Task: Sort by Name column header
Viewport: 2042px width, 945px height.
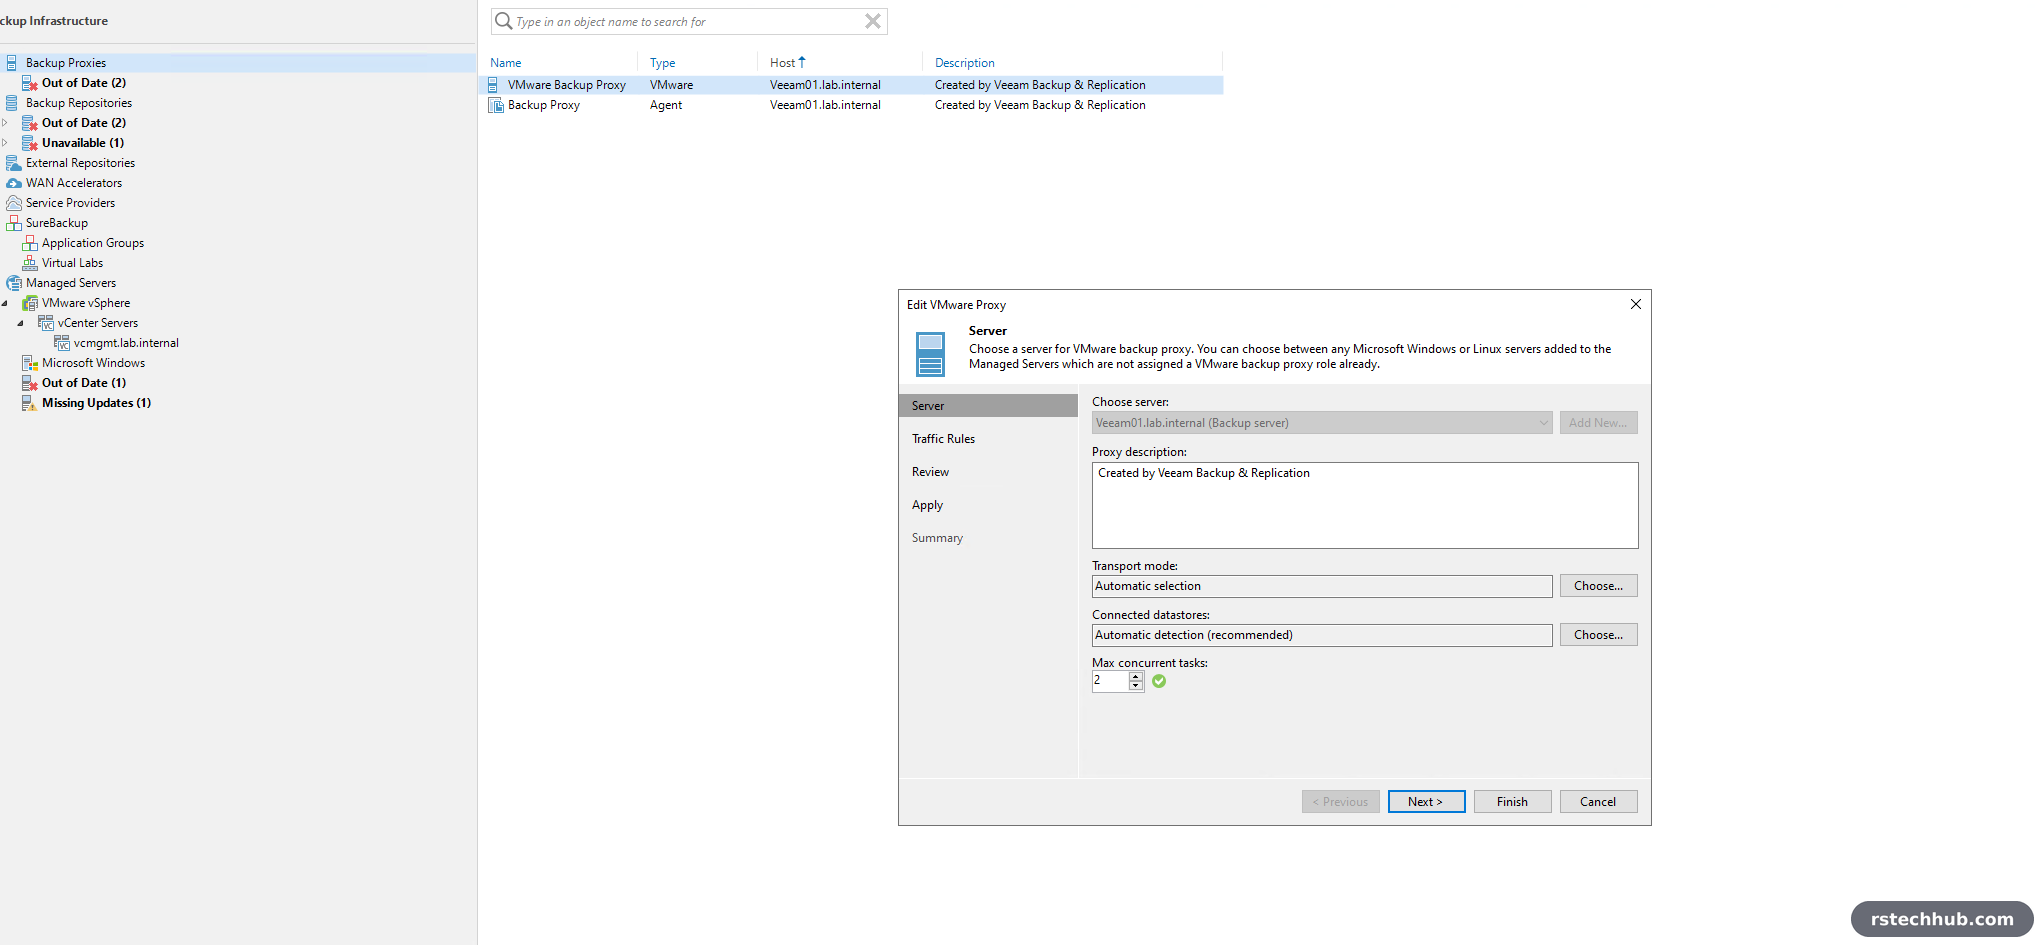Action: 506,63
